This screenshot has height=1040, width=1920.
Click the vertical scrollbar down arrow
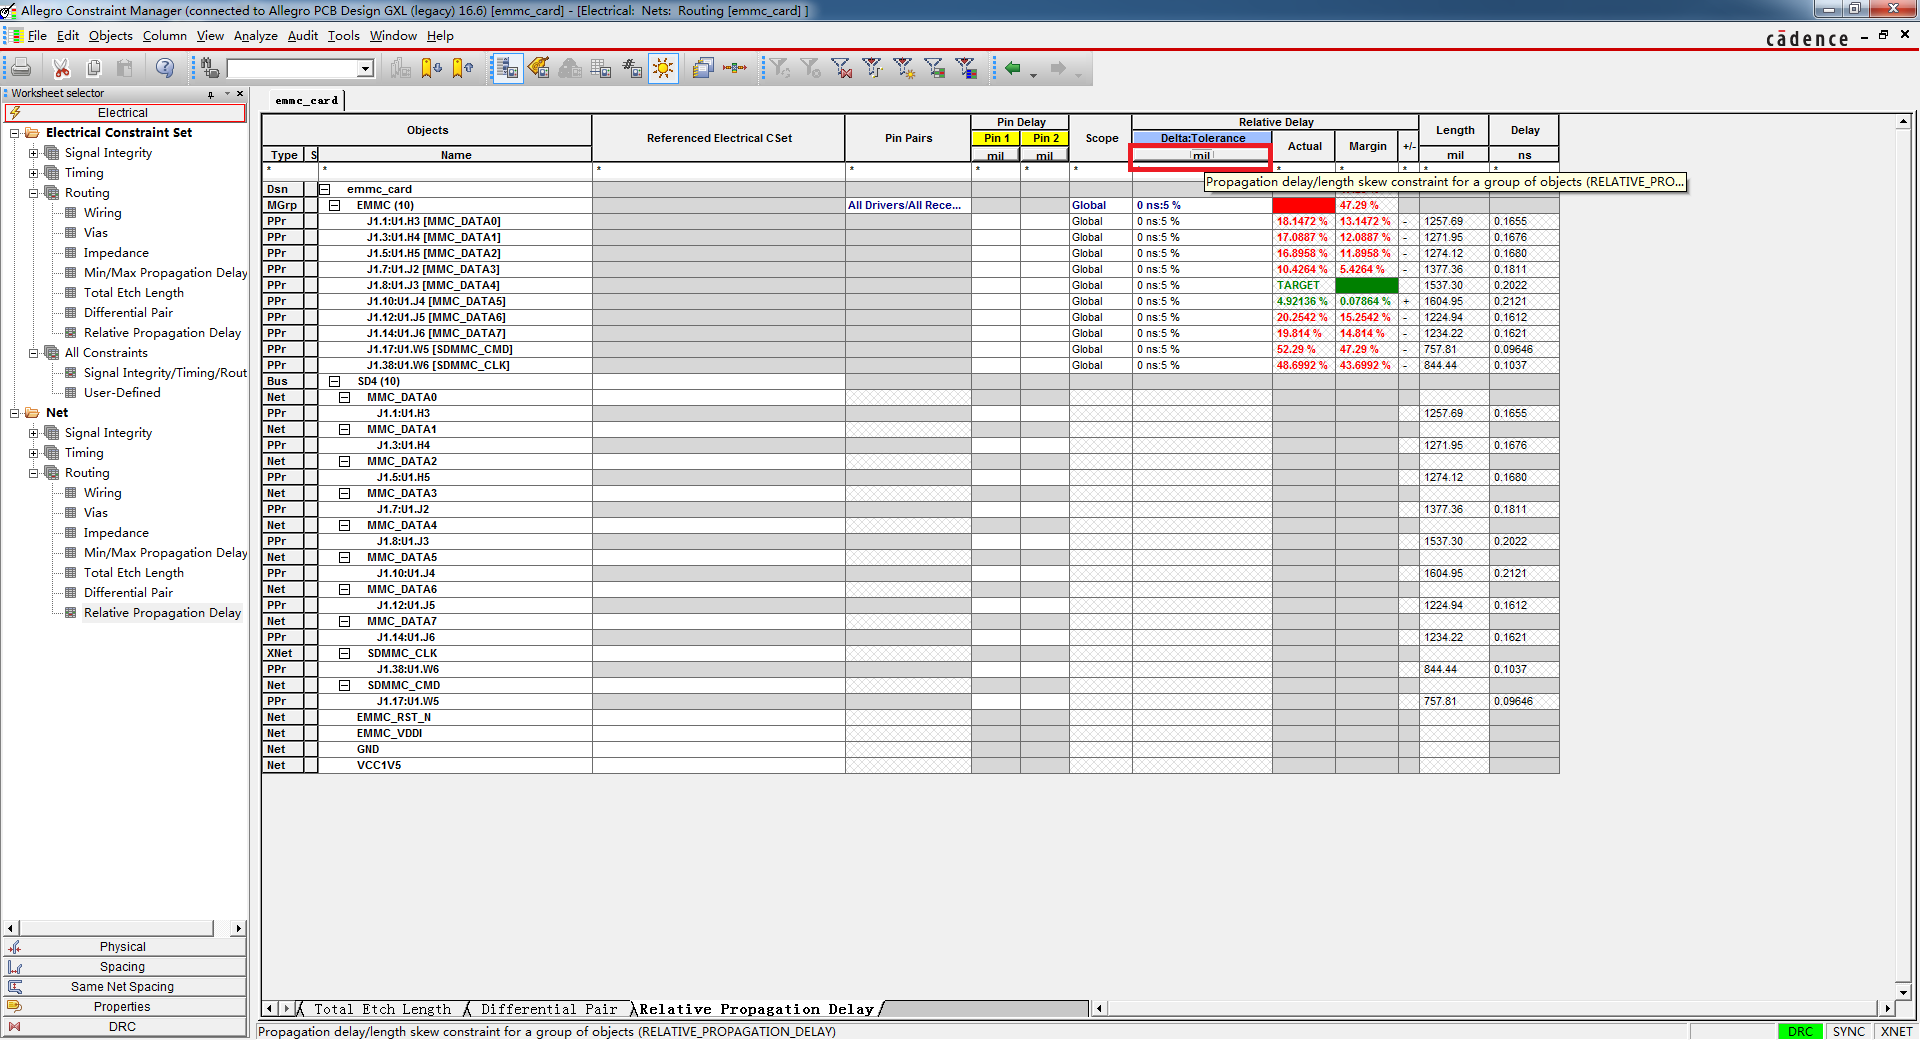pyautogui.click(x=1903, y=991)
